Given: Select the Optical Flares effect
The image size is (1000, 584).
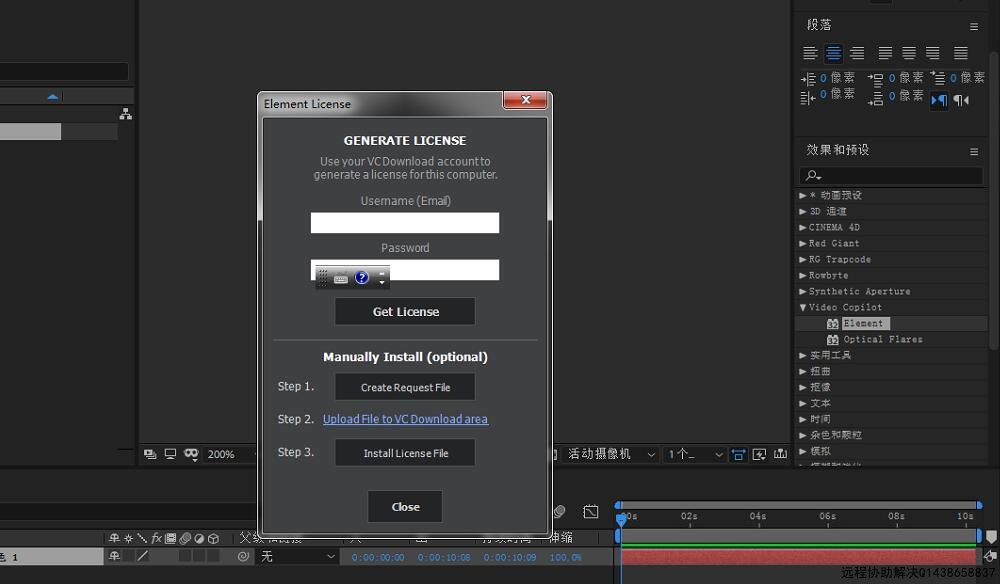Looking at the screenshot, I should (x=883, y=339).
